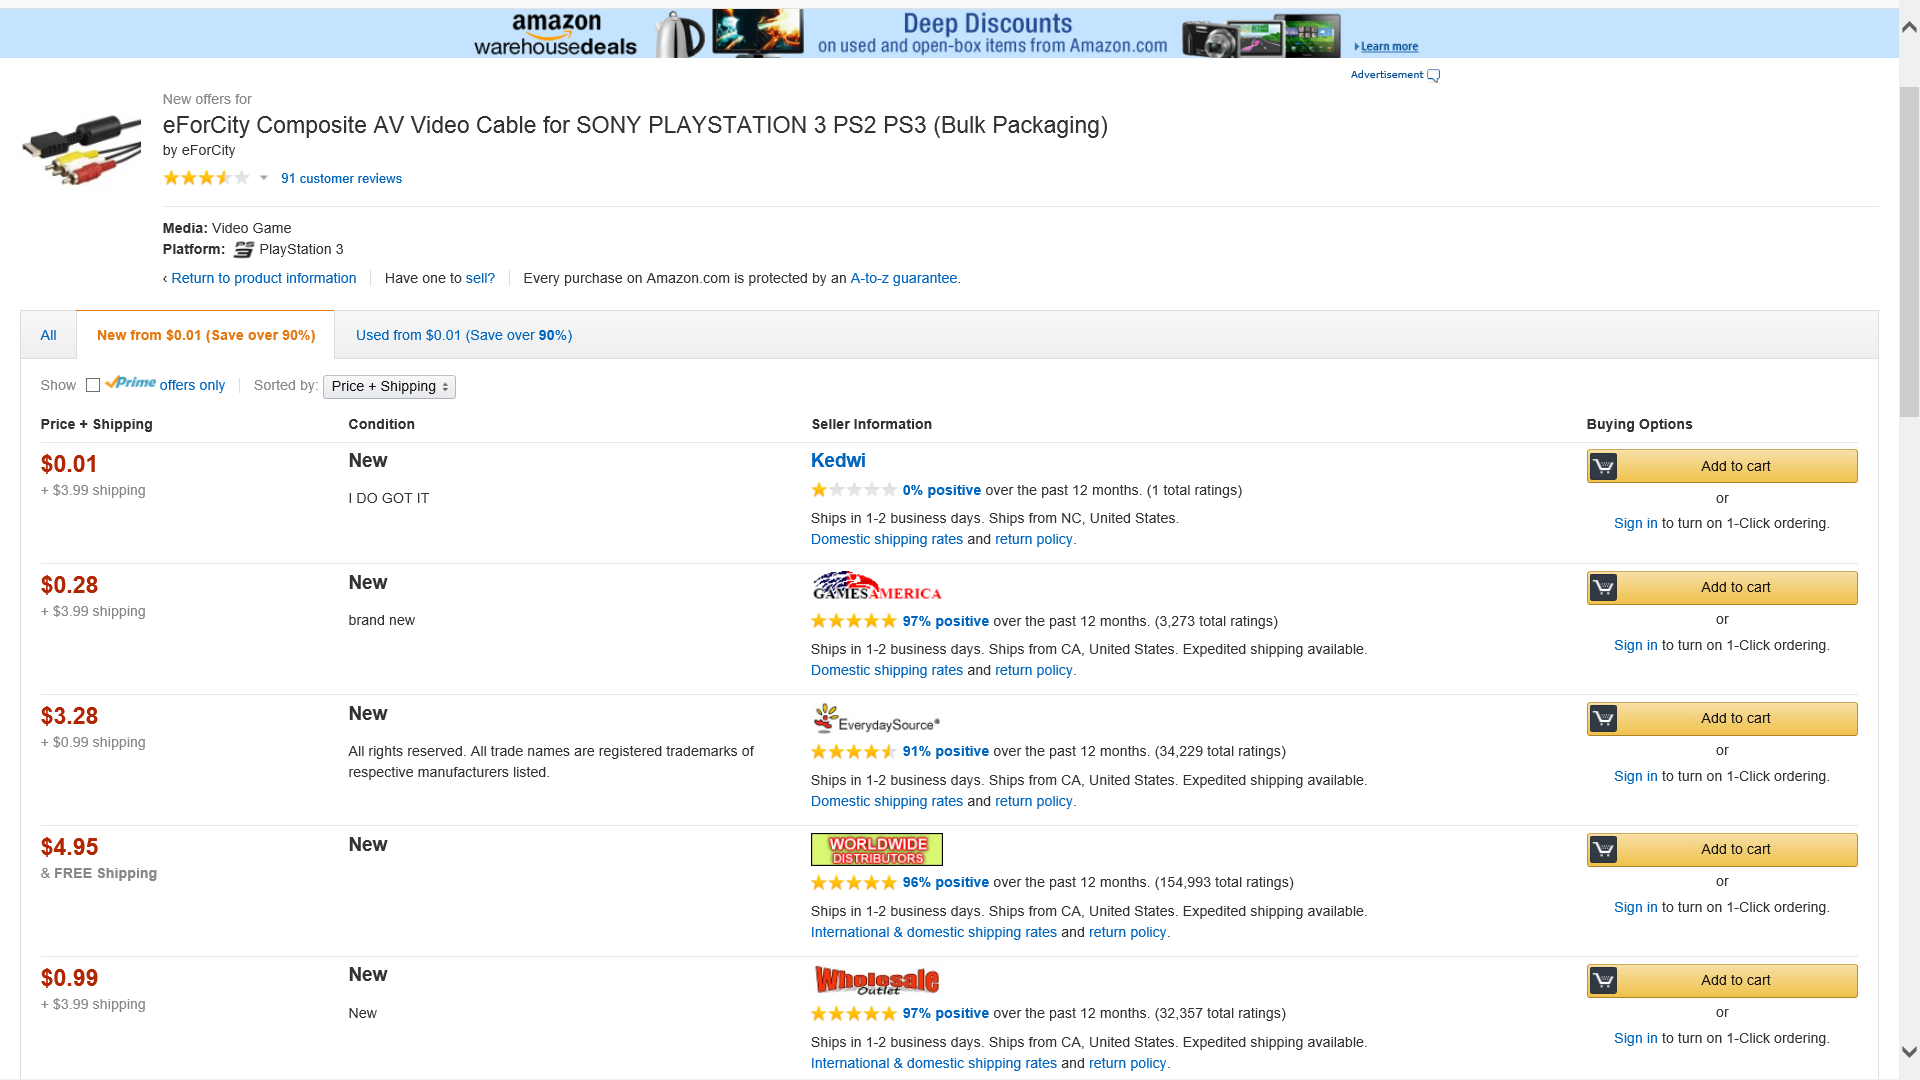Screen dimensions: 1920x1080
Task: Switch to the All offers tab
Action: pyautogui.click(x=48, y=335)
